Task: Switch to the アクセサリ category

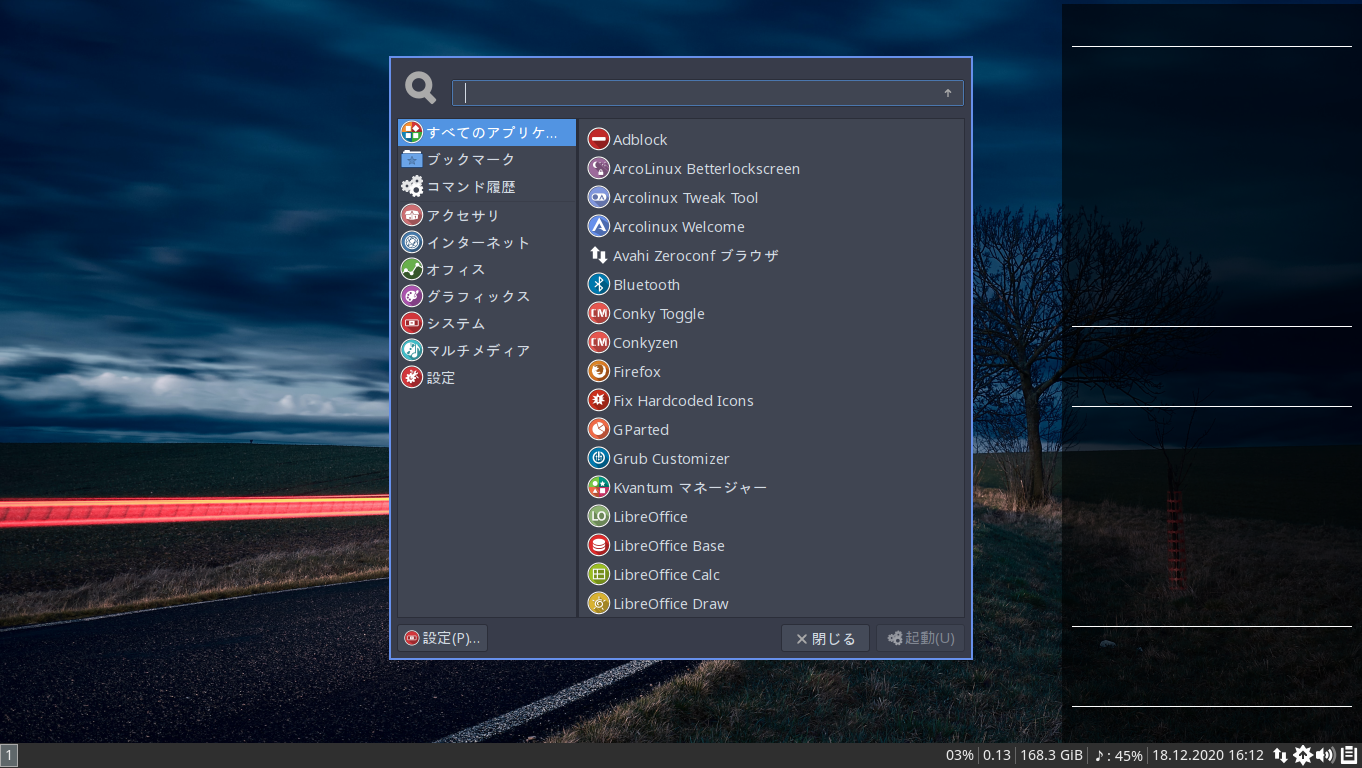Action: [487, 215]
